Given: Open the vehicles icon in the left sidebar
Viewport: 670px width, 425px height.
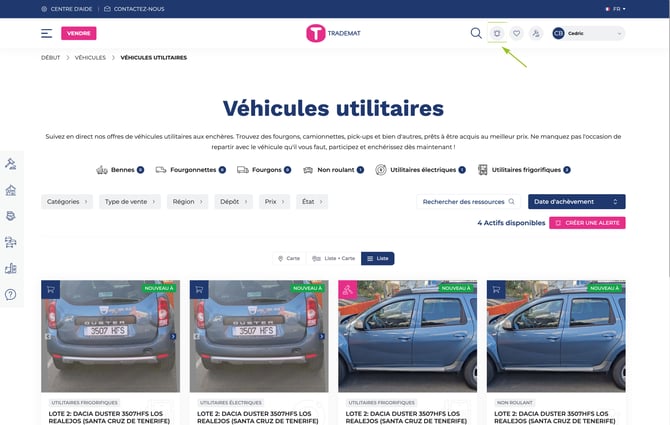Looking at the screenshot, I should point(11,242).
